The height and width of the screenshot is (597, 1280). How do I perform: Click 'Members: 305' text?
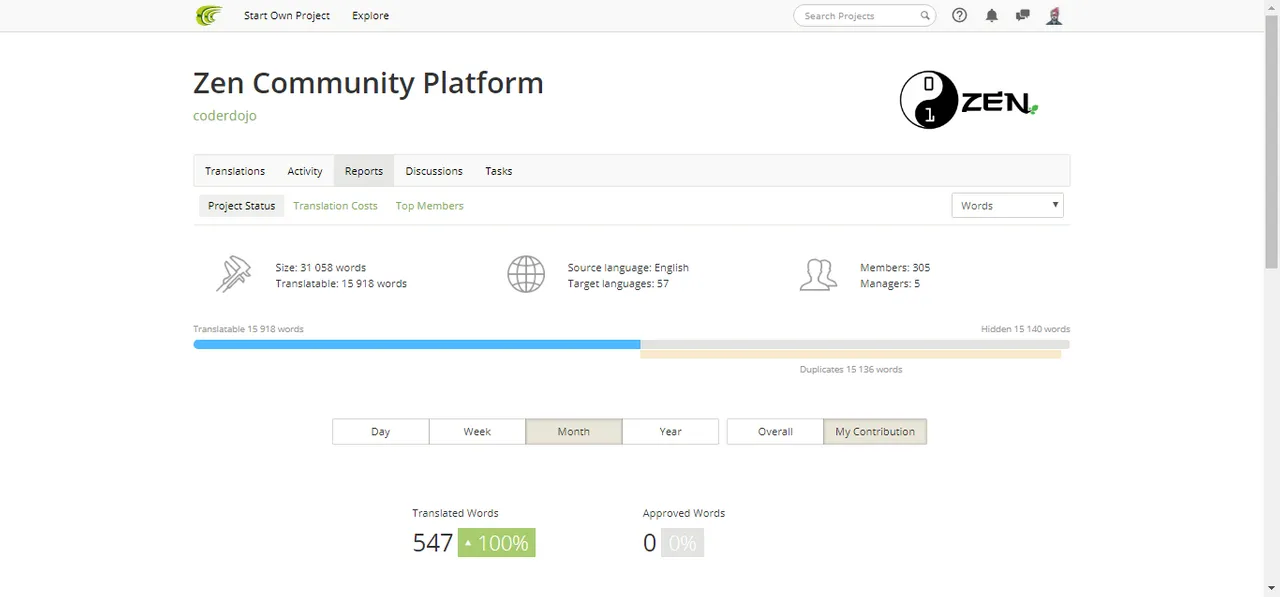click(x=895, y=268)
